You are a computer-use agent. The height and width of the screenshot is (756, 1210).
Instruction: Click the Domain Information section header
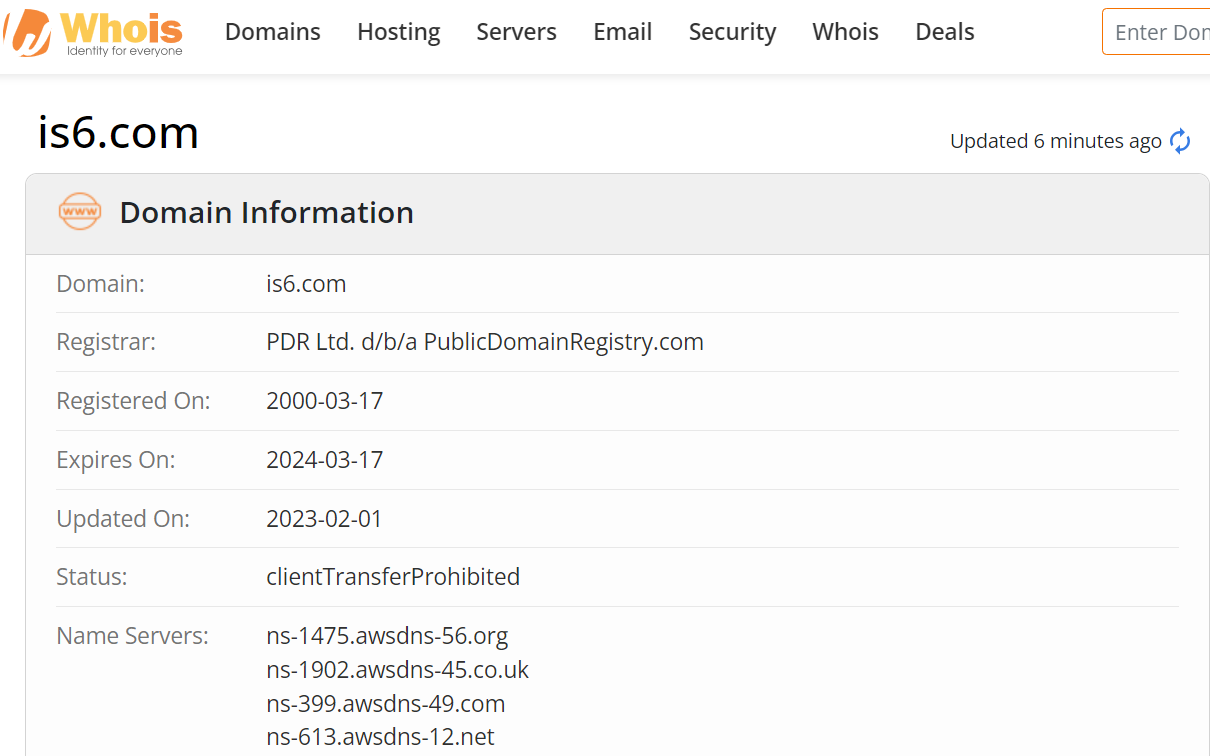coord(267,212)
